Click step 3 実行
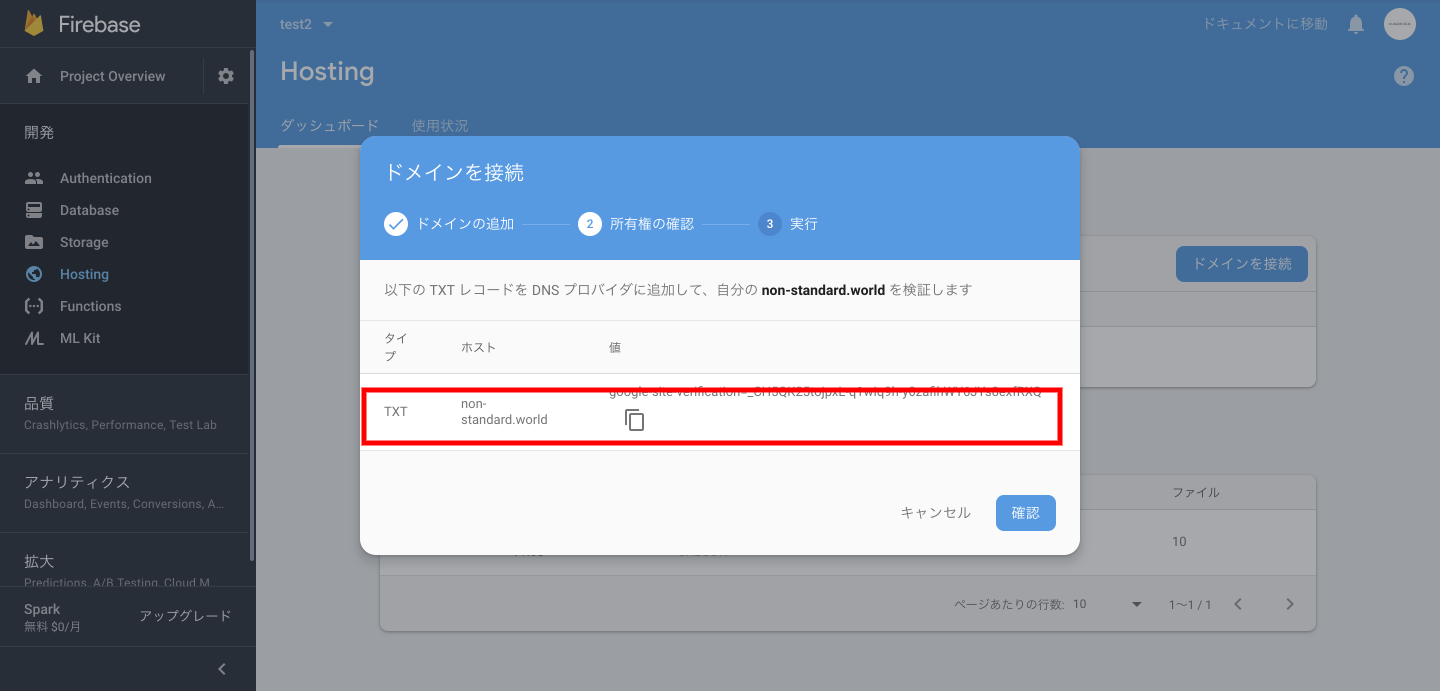This screenshot has width=1440, height=691. 788,224
